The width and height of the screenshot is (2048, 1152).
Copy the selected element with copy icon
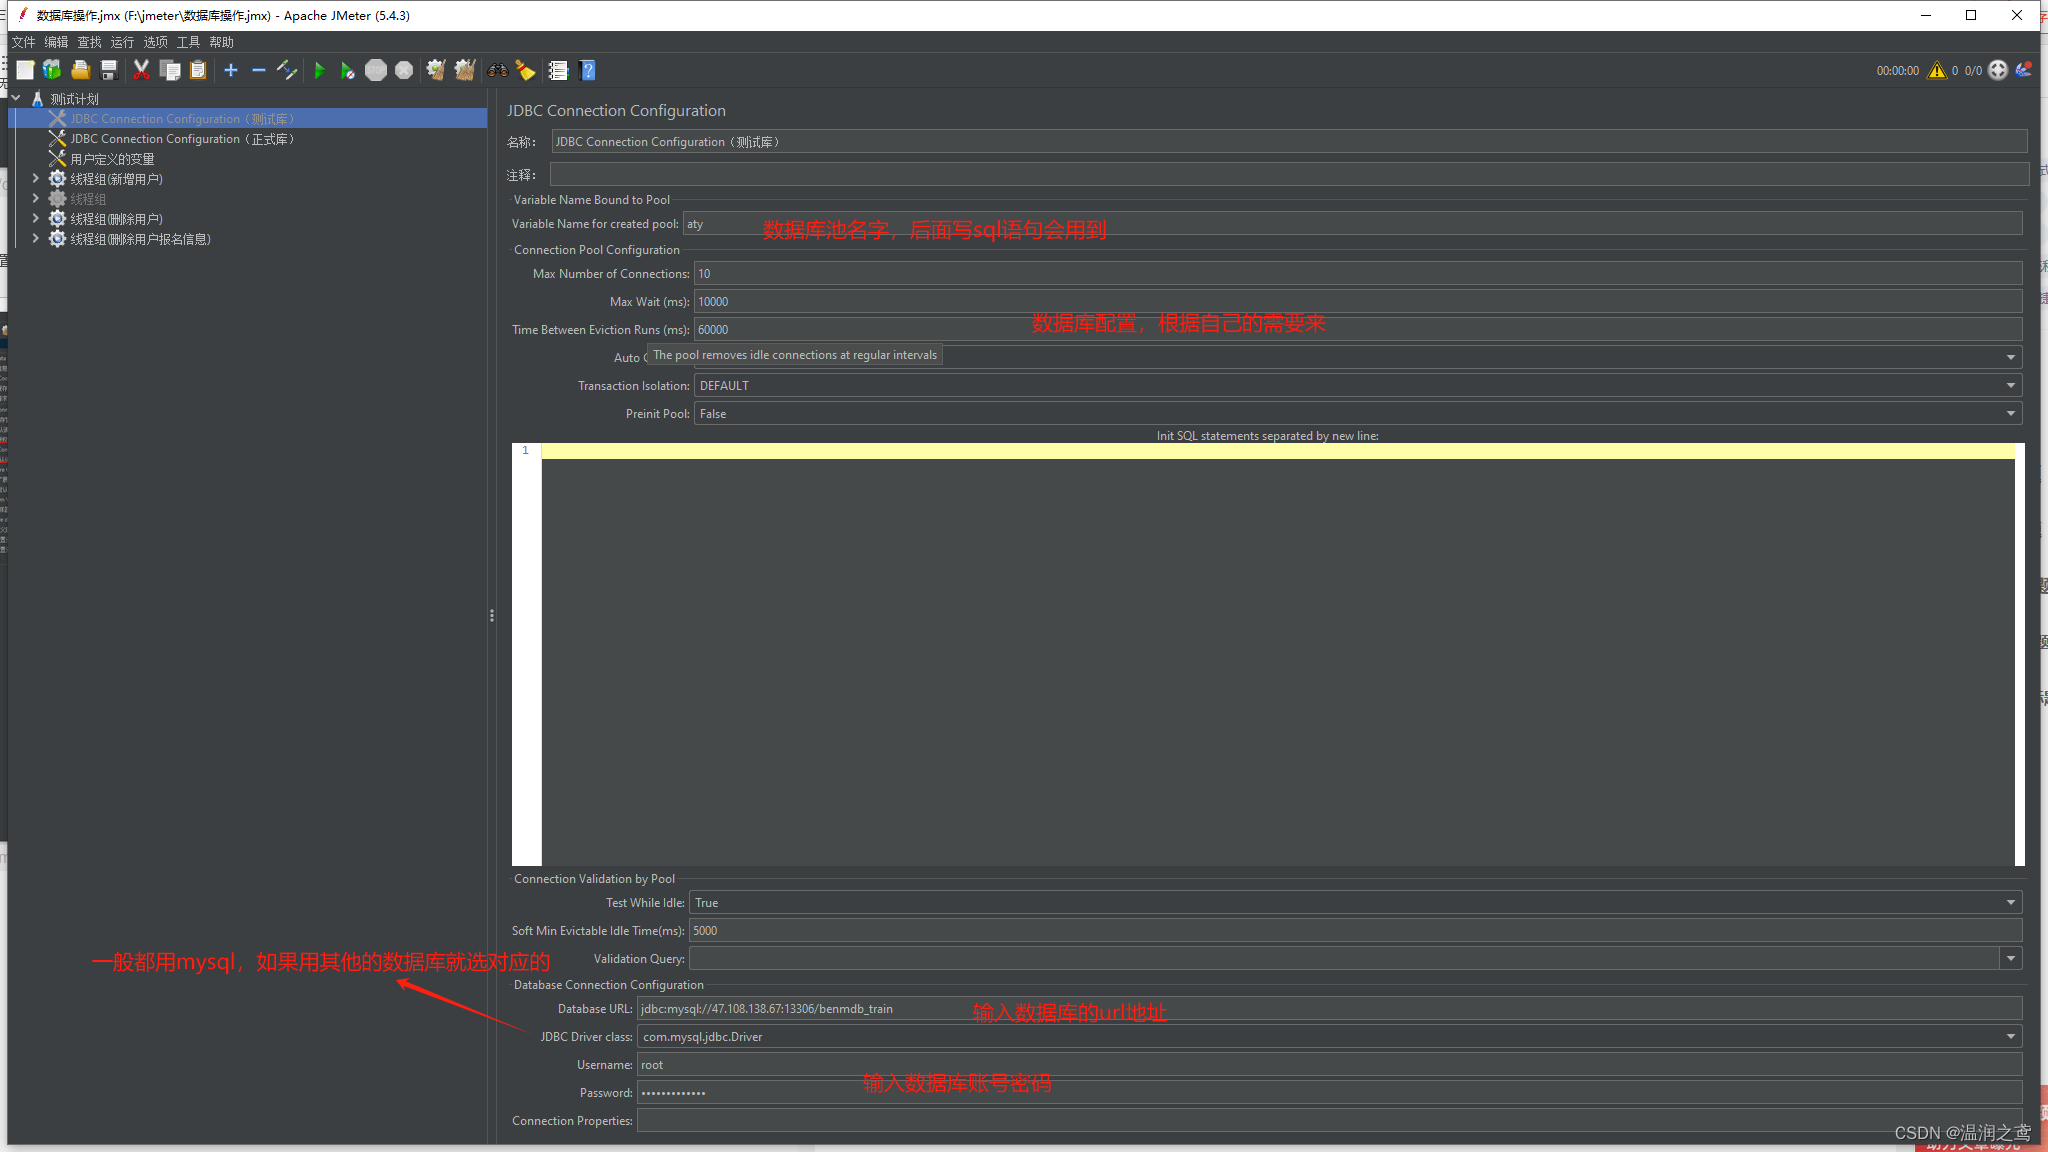click(170, 70)
